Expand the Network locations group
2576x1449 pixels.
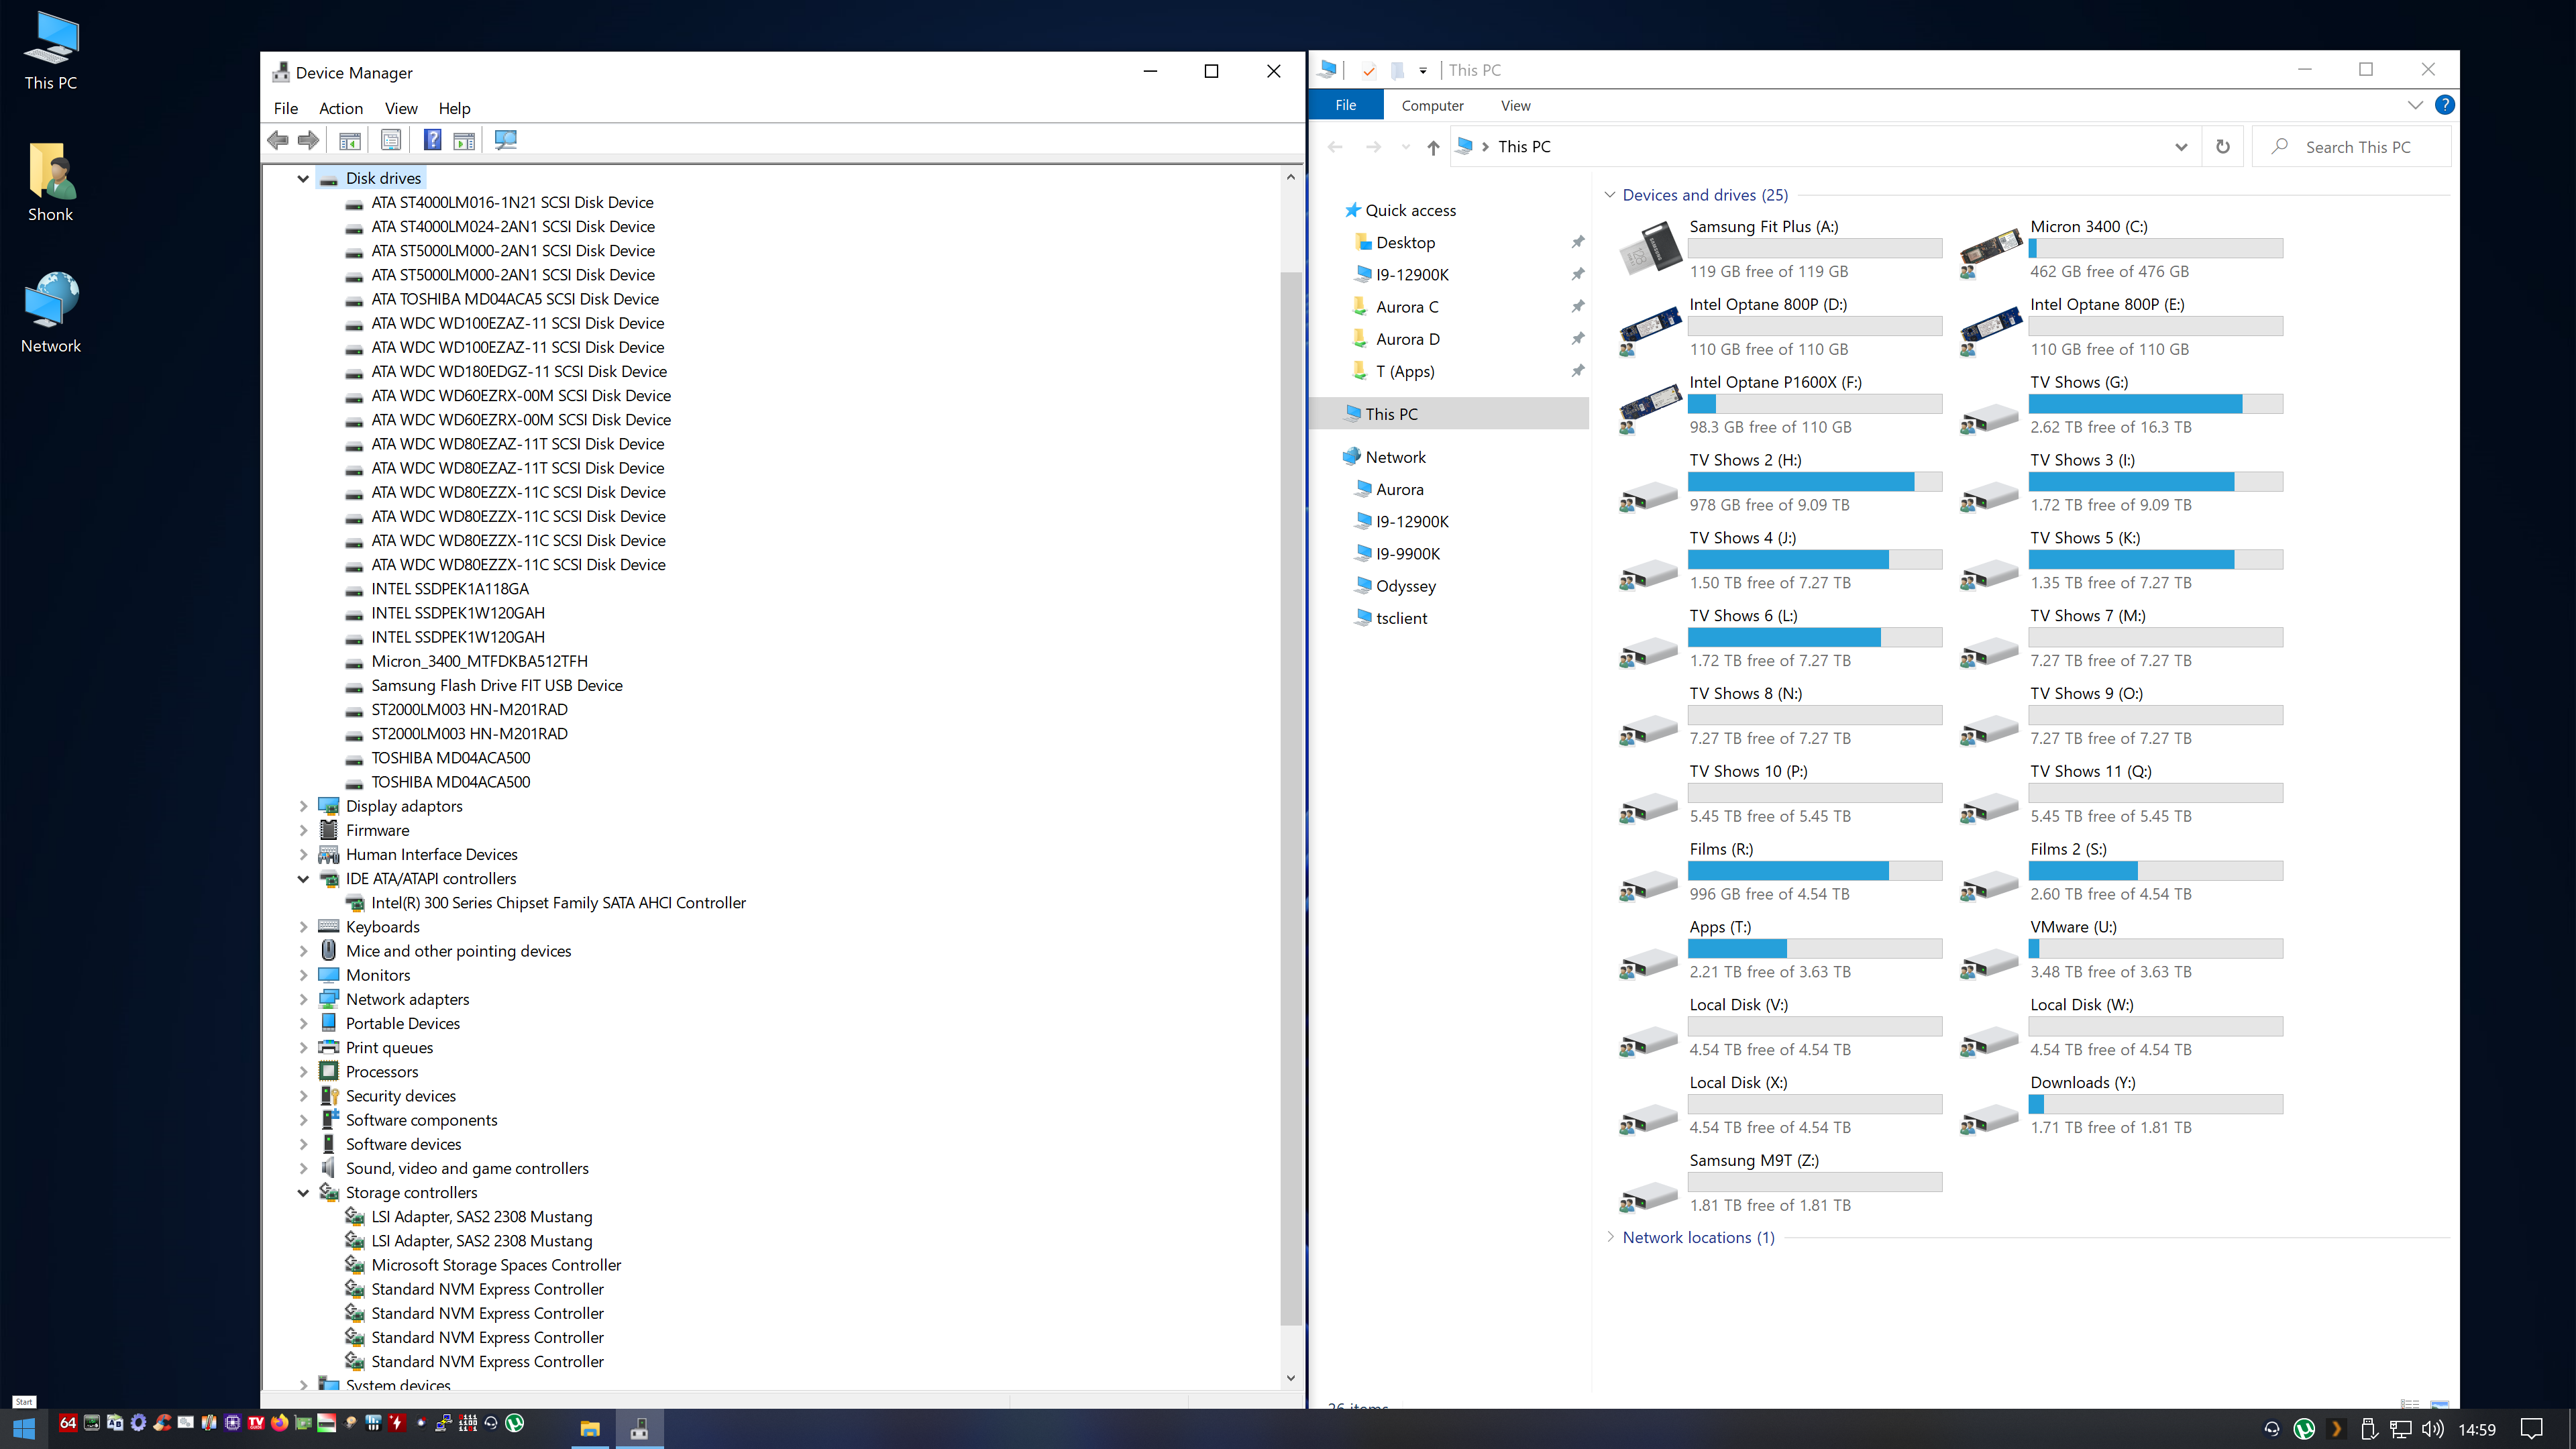1610,1237
